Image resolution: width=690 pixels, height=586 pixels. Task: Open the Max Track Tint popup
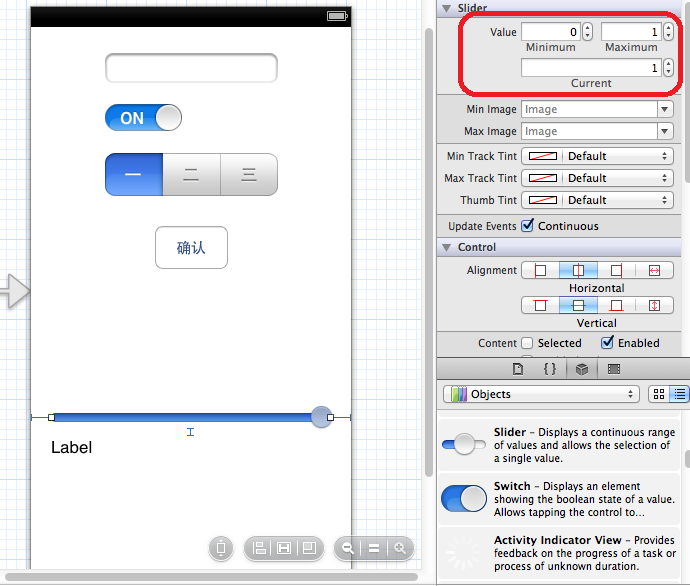598,178
